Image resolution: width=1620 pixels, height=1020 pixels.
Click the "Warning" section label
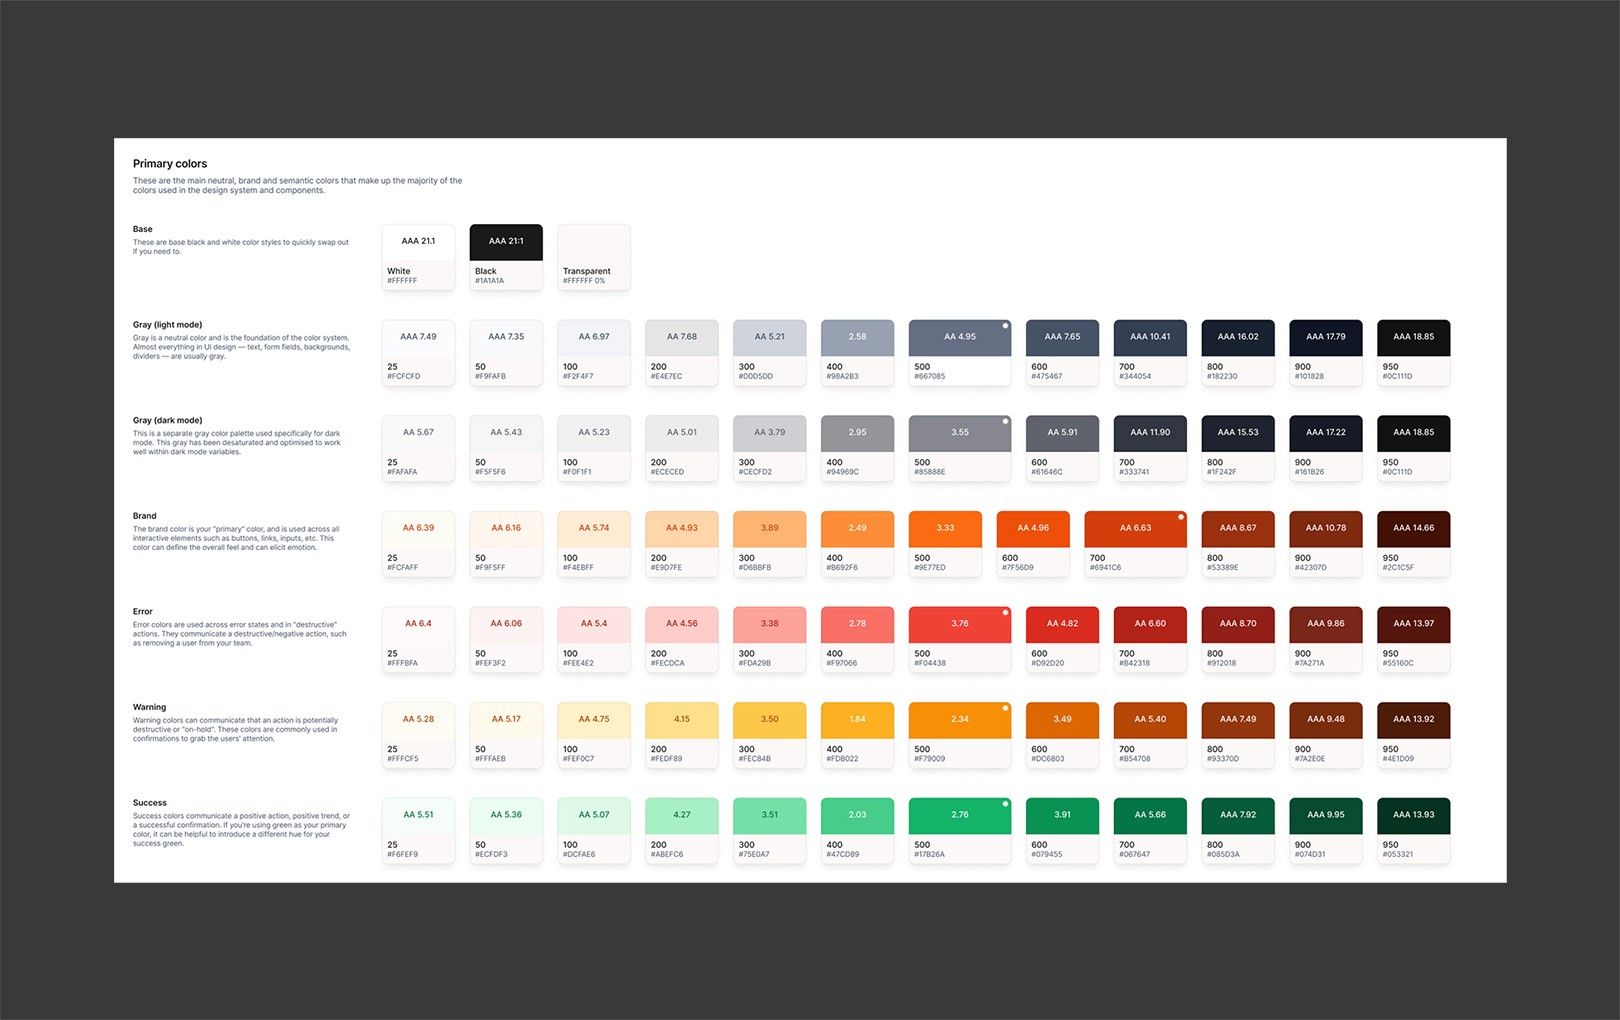coord(150,707)
